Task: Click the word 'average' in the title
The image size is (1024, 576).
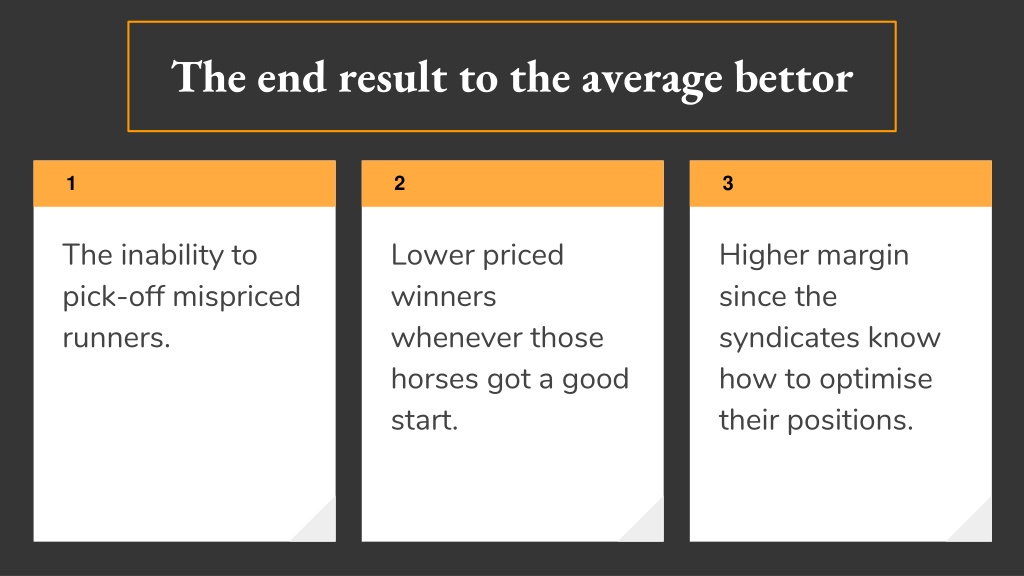Action: [652, 81]
